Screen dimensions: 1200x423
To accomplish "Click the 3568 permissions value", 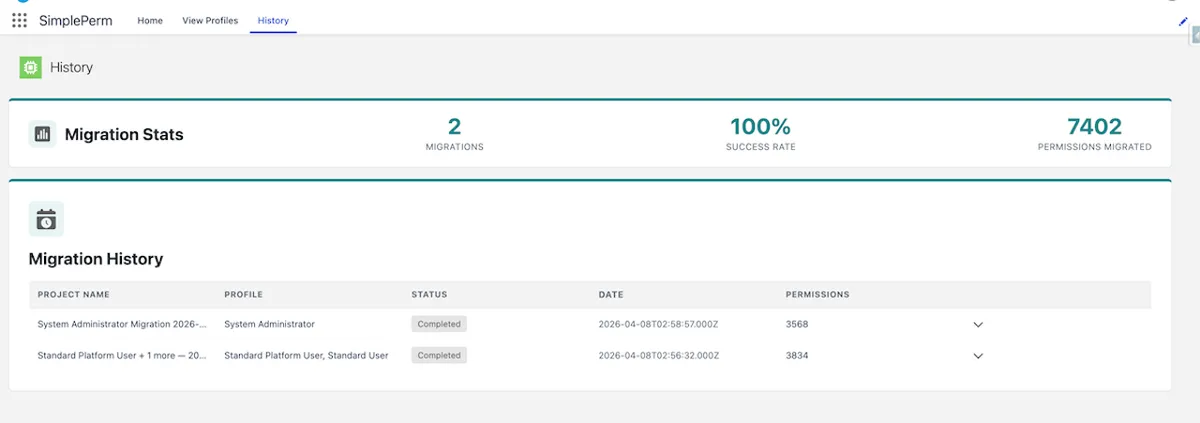I will pos(797,324).
